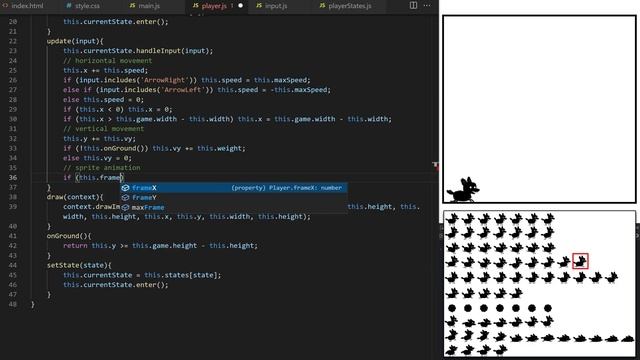Image resolution: width=640 pixels, height=360 pixels.
Task: Click the JS icon on player.js tab
Action: pyautogui.click(x=196, y=6)
